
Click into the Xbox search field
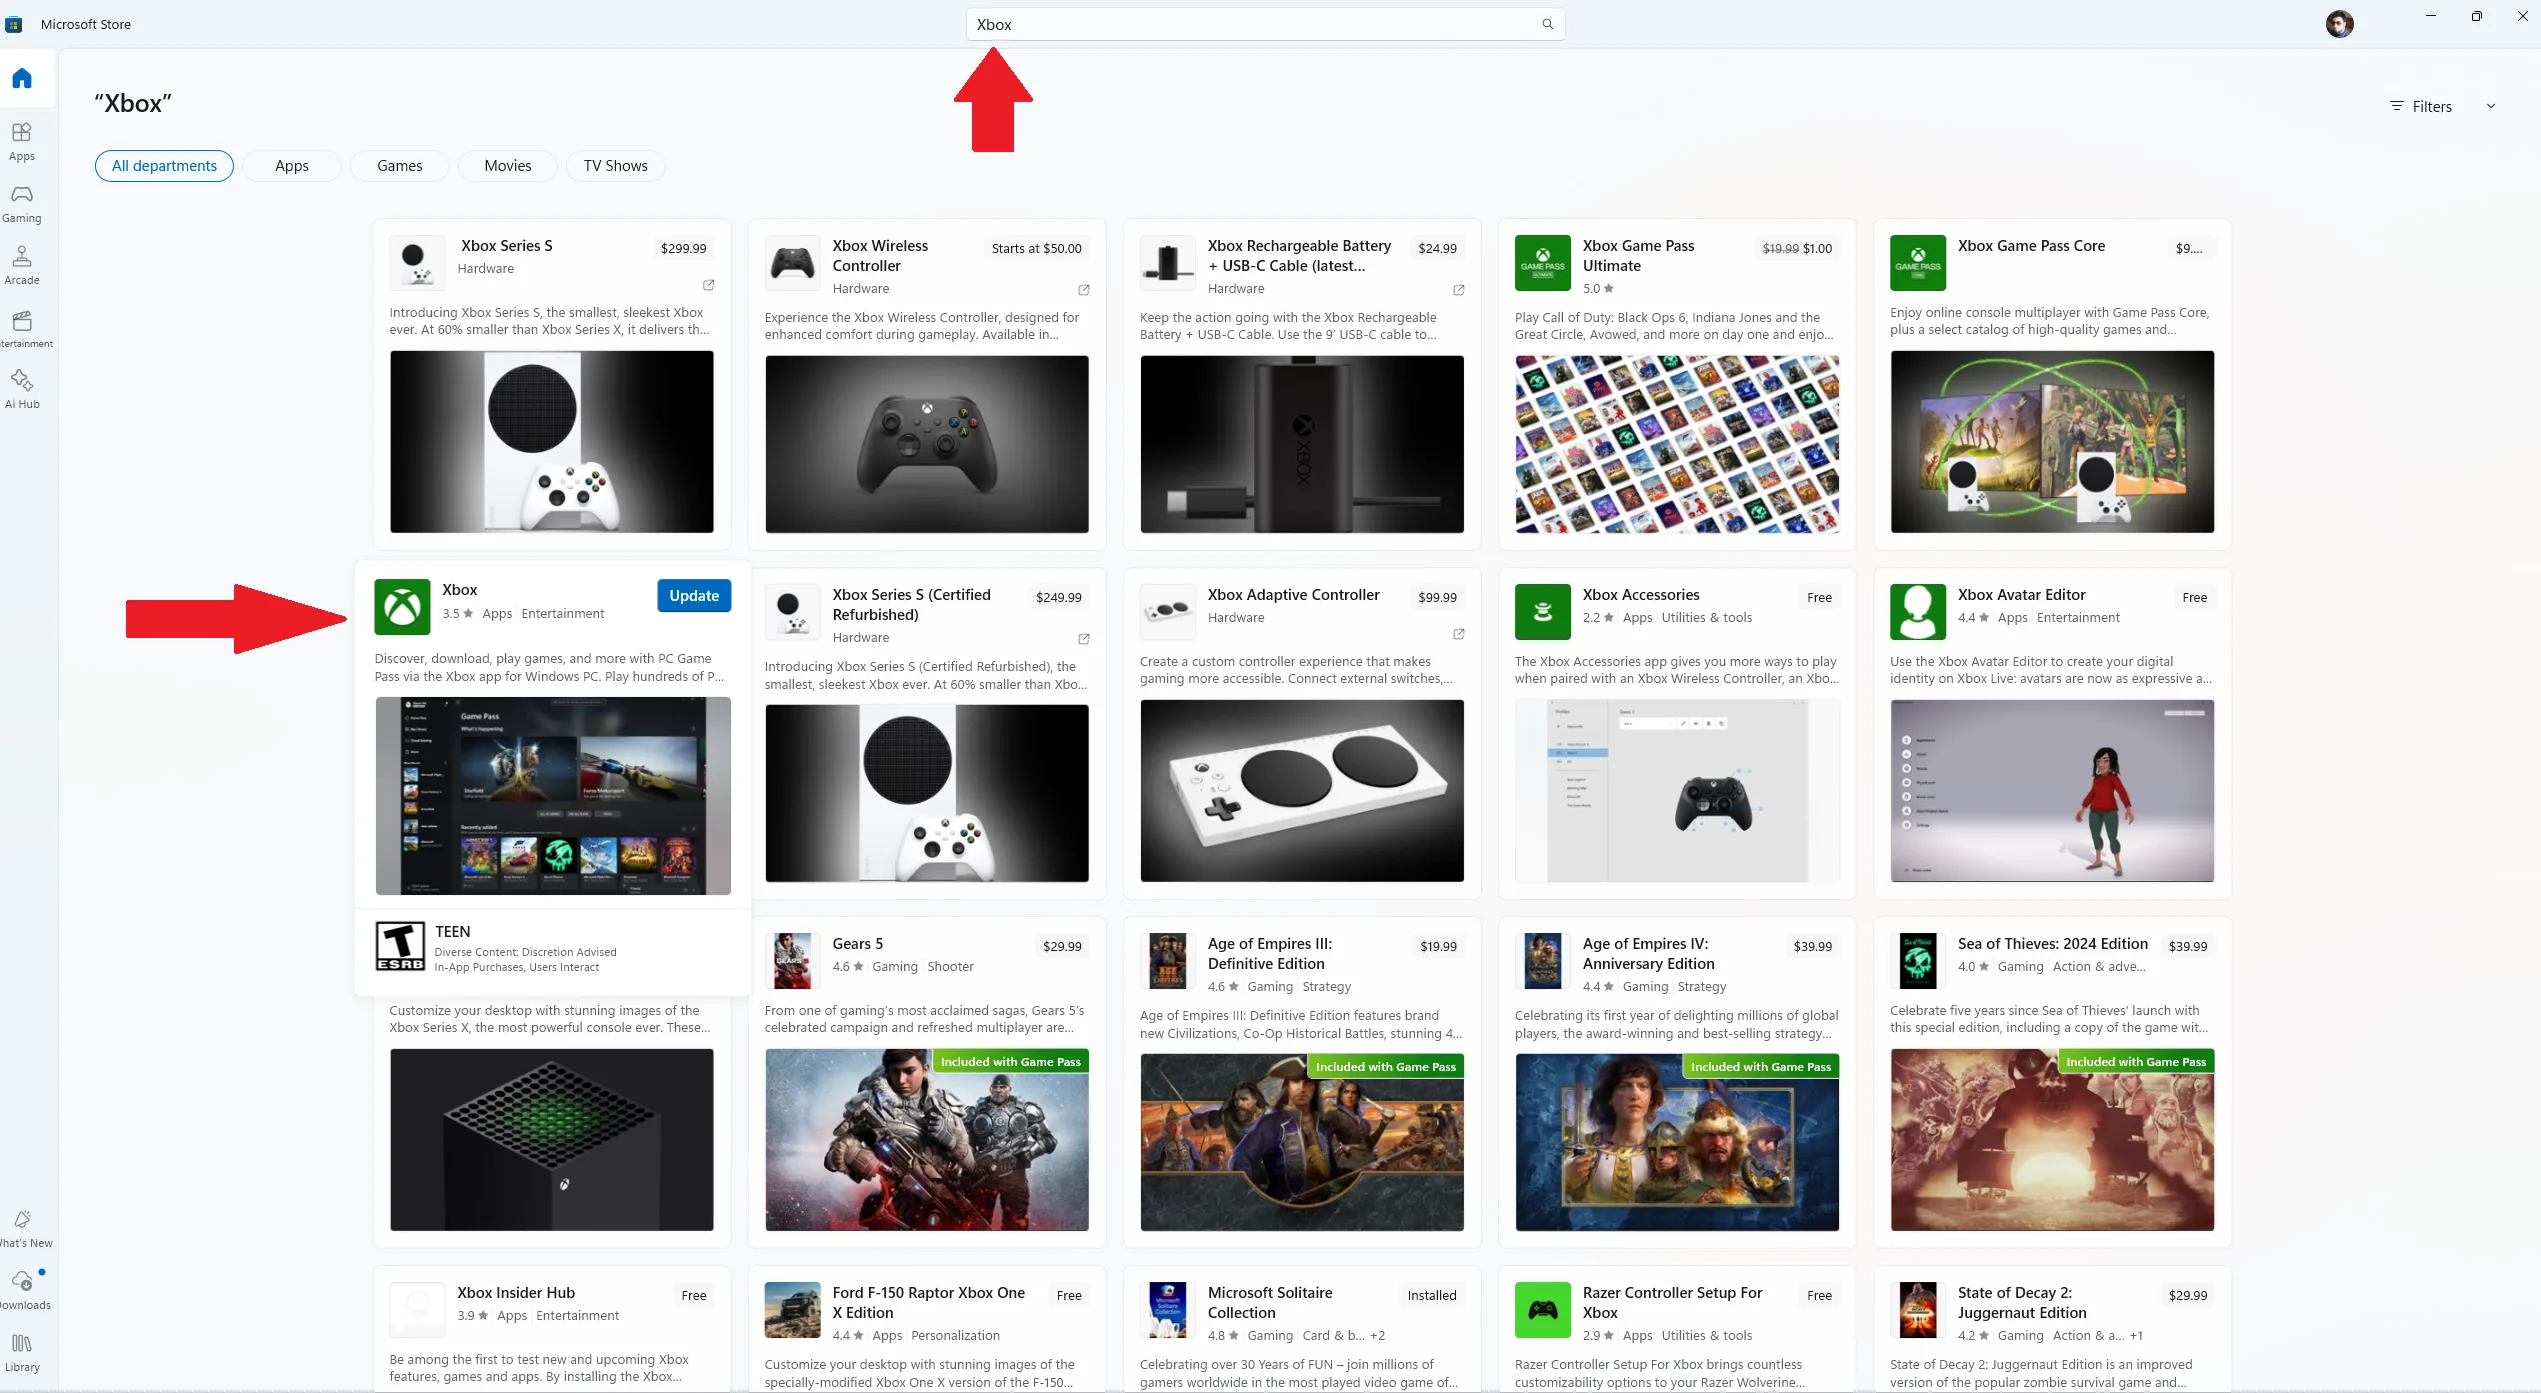1265,24
